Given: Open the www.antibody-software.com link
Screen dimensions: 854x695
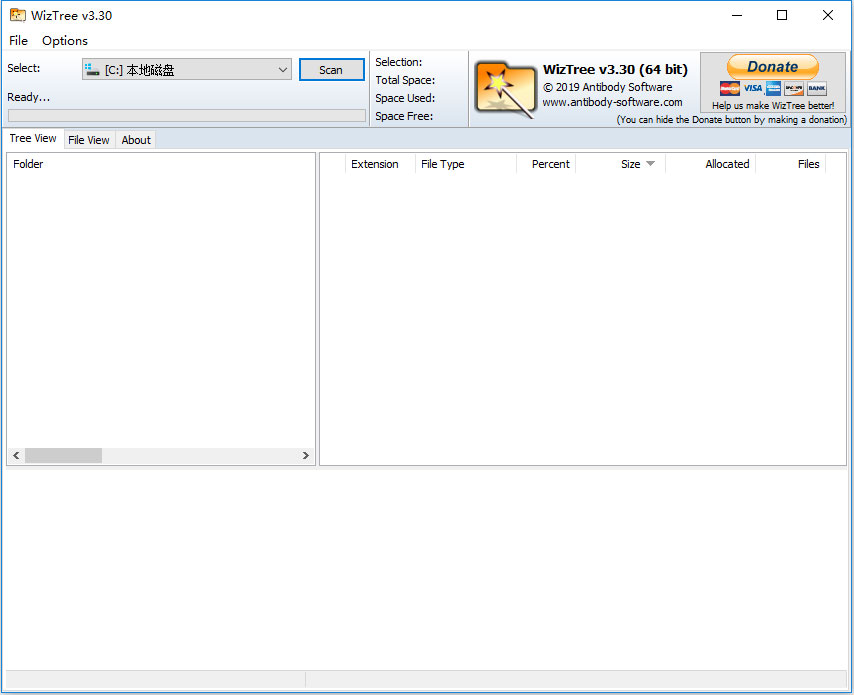Looking at the screenshot, I should (612, 102).
